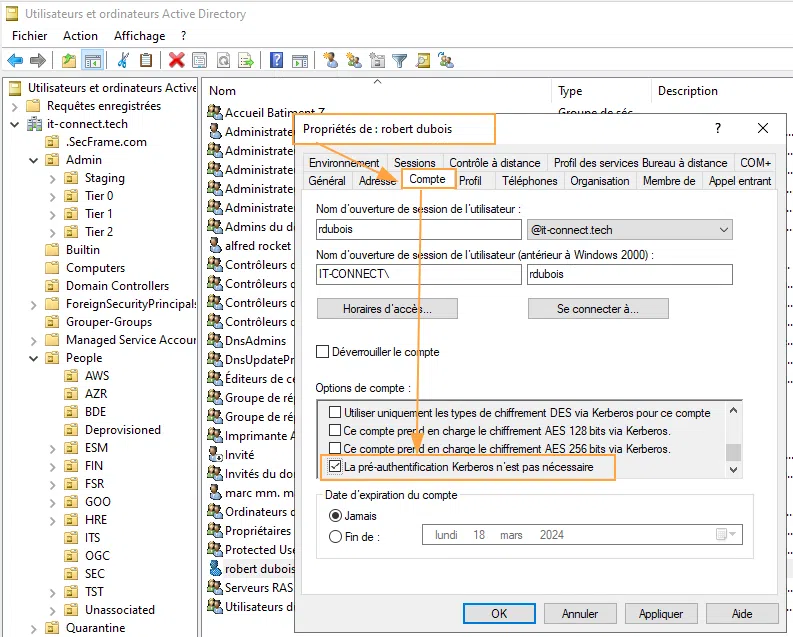Click the Aide button
Viewport: 793px width, 637px height.
pyautogui.click(x=742, y=613)
